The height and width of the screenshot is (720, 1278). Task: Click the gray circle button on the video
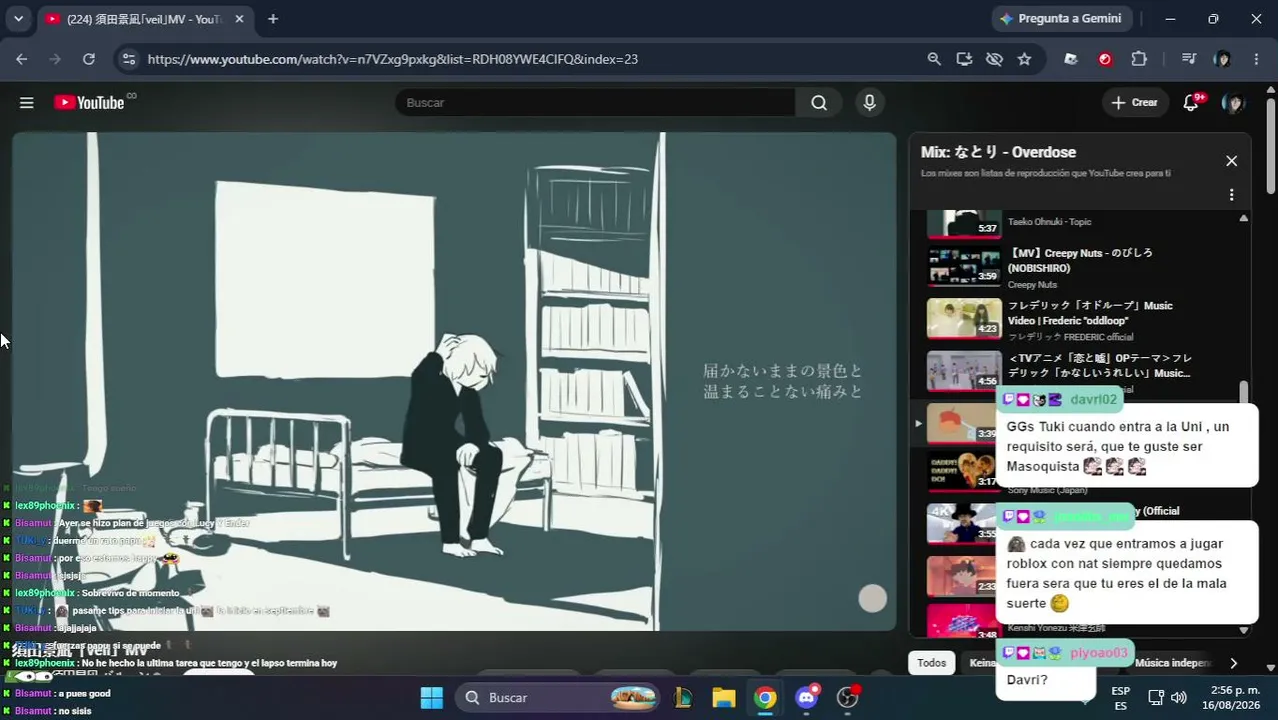pyautogui.click(x=873, y=598)
